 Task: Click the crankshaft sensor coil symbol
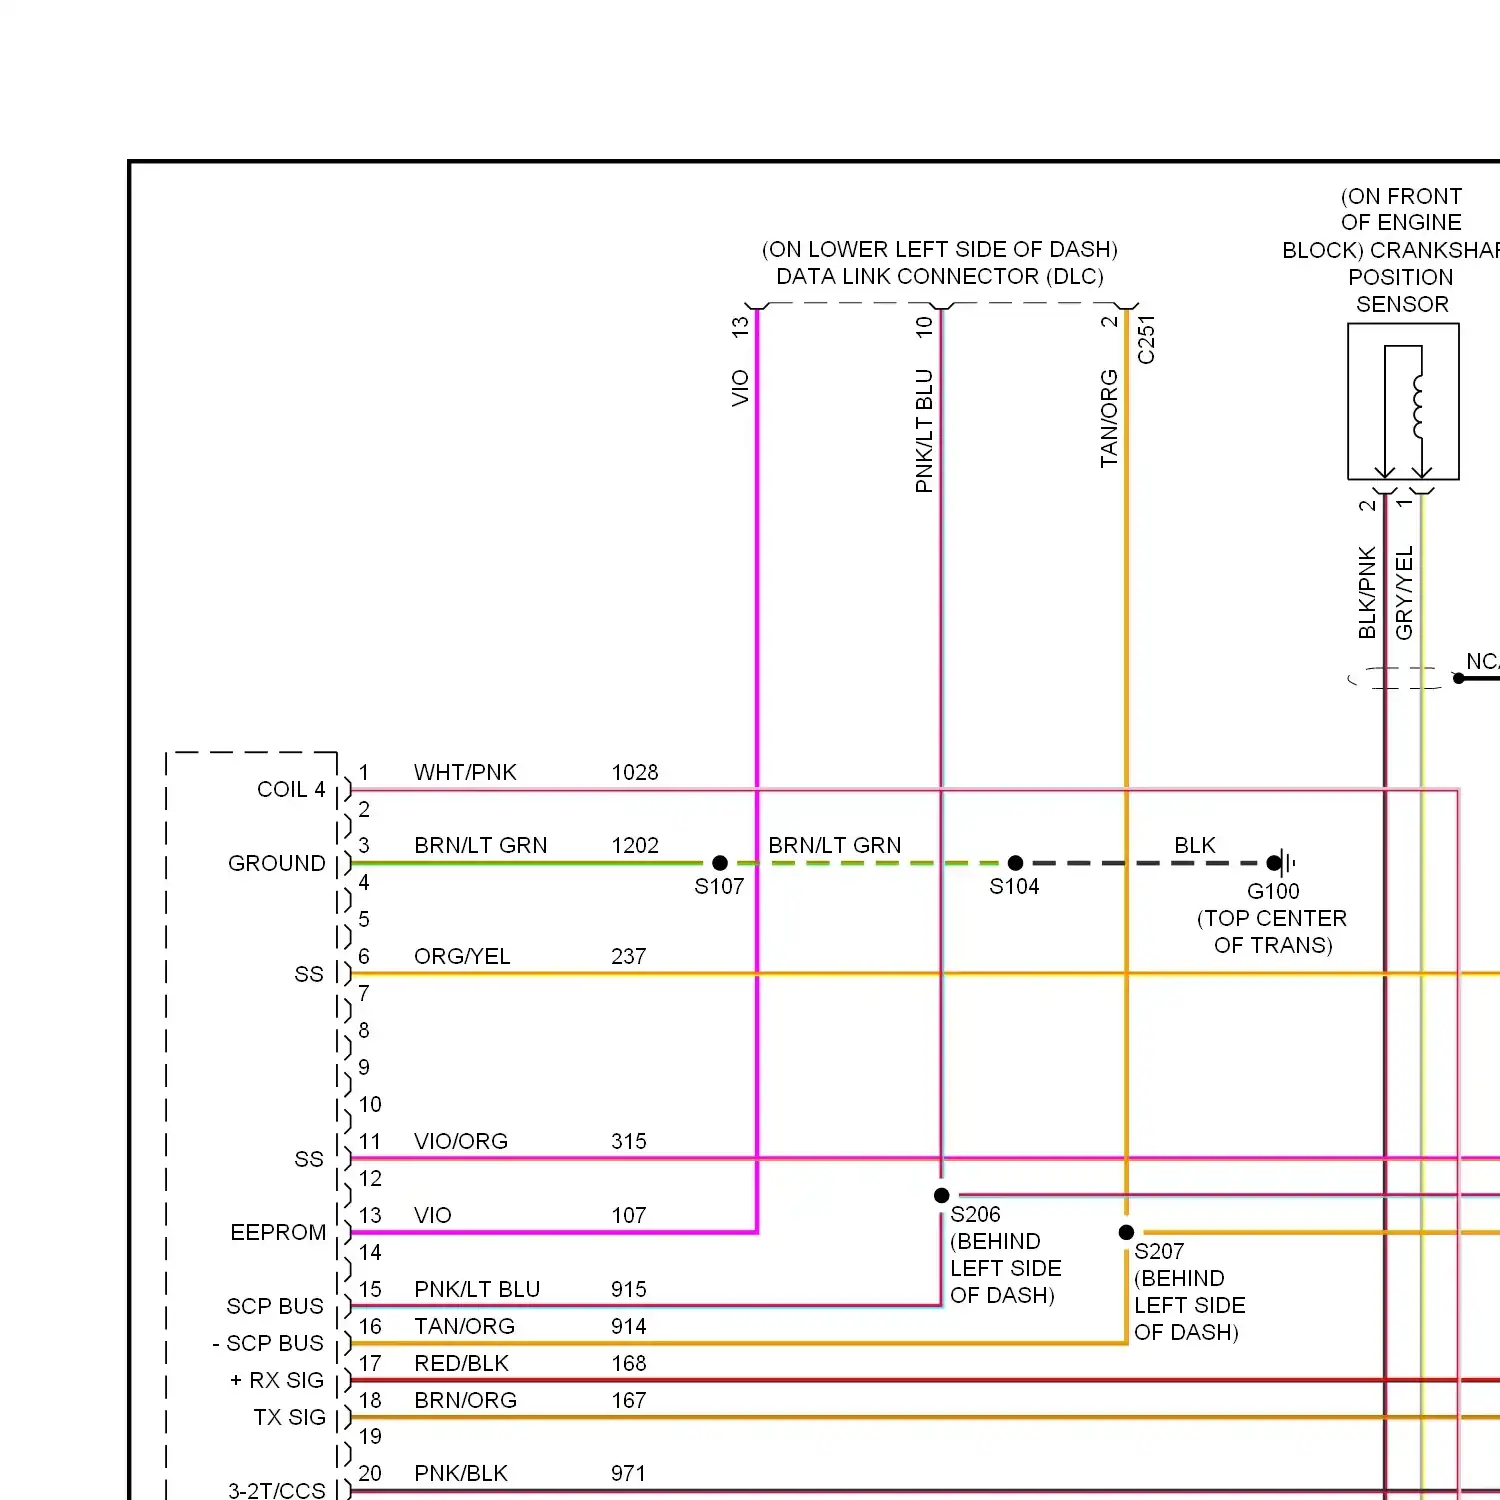(1418, 406)
